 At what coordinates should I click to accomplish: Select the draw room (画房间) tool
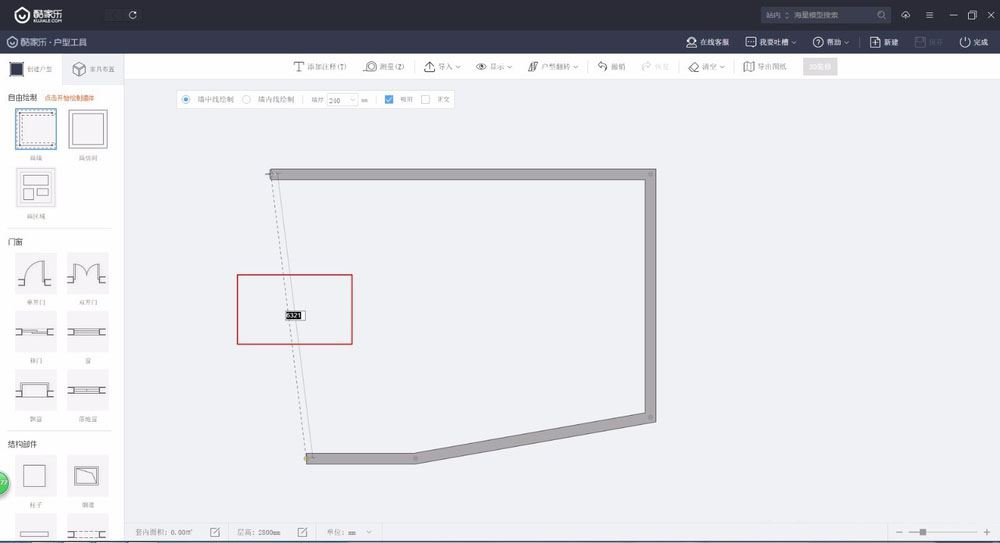click(87, 130)
